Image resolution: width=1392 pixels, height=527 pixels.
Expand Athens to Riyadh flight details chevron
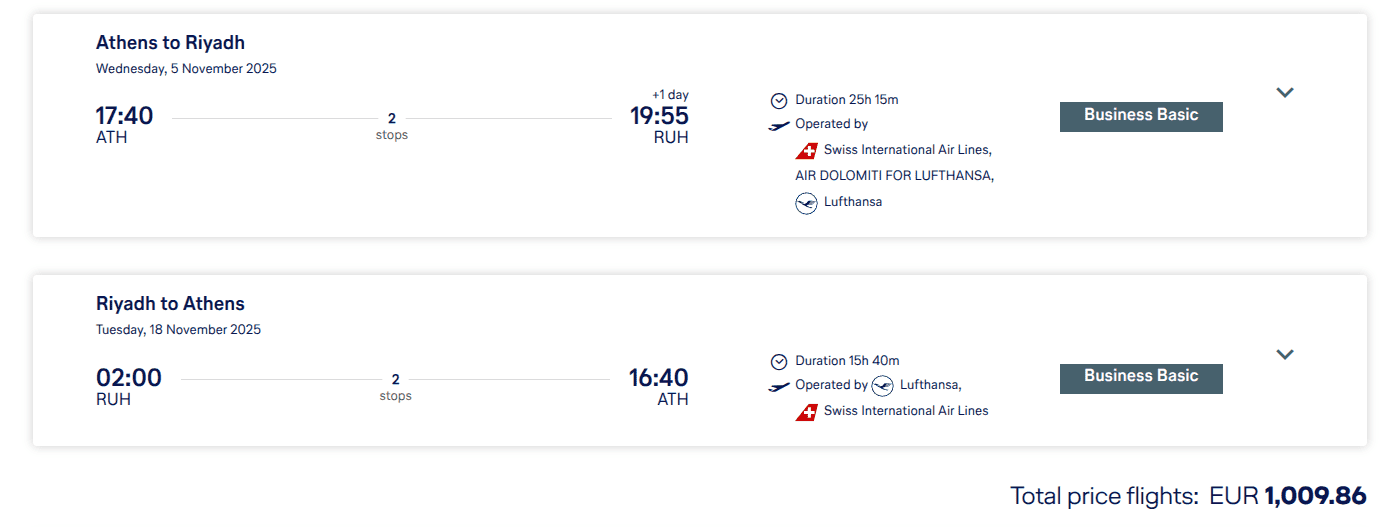pos(1285,93)
